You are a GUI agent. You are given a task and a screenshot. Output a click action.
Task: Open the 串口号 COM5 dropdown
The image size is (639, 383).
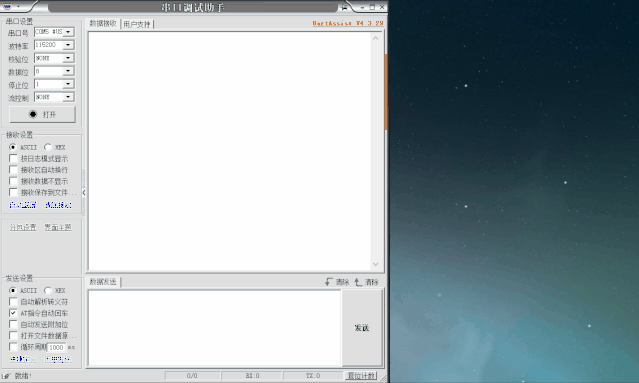point(68,32)
